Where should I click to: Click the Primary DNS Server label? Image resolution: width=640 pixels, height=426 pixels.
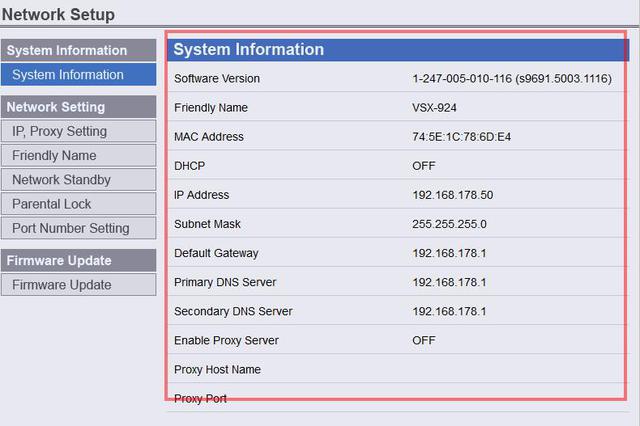click(x=225, y=282)
